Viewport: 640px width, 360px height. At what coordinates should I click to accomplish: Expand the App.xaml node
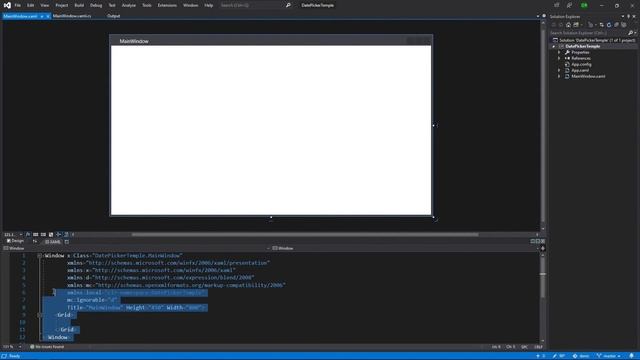560,70
